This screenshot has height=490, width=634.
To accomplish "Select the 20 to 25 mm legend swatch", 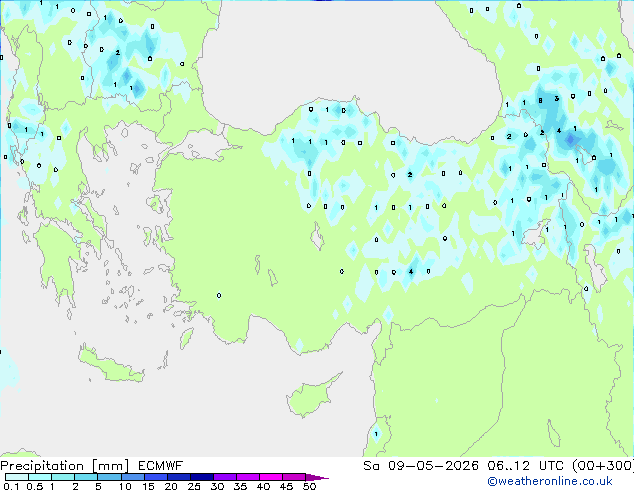I will pyautogui.click(x=178, y=477).
